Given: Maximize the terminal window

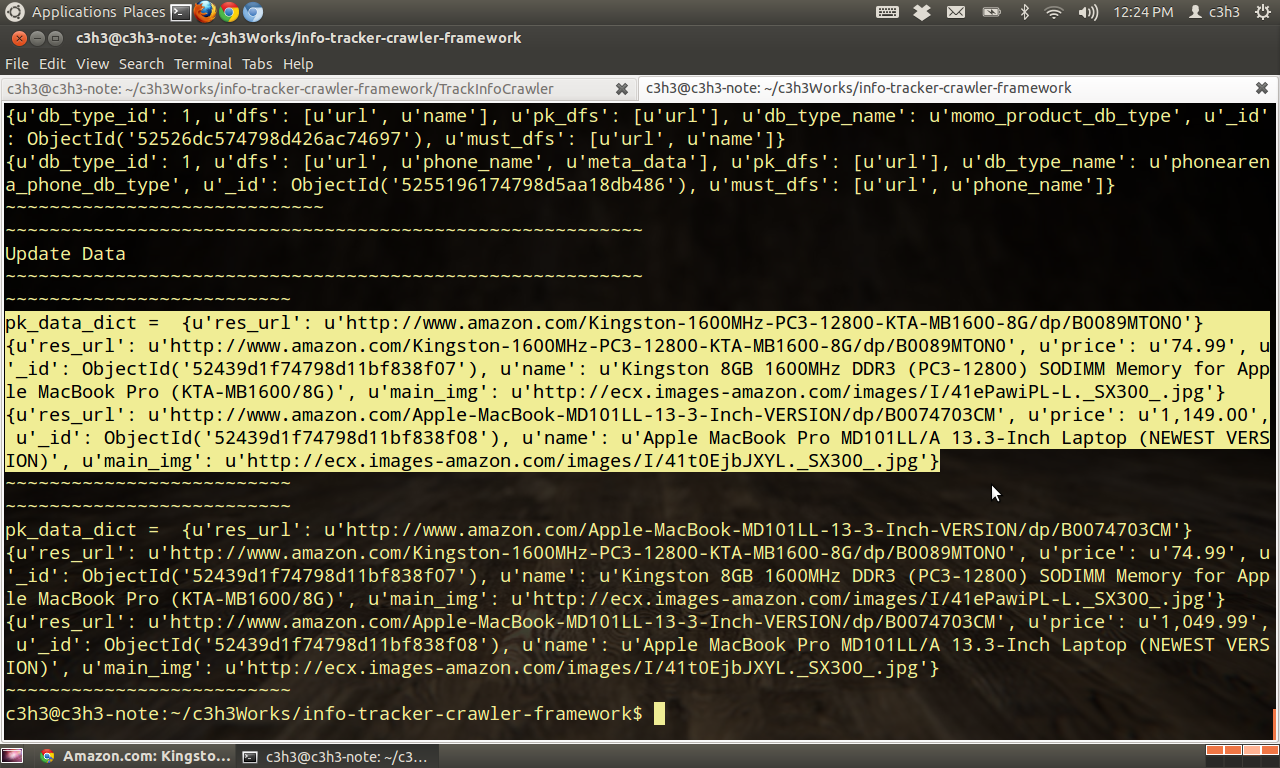Looking at the screenshot, I should coord(55,38).
